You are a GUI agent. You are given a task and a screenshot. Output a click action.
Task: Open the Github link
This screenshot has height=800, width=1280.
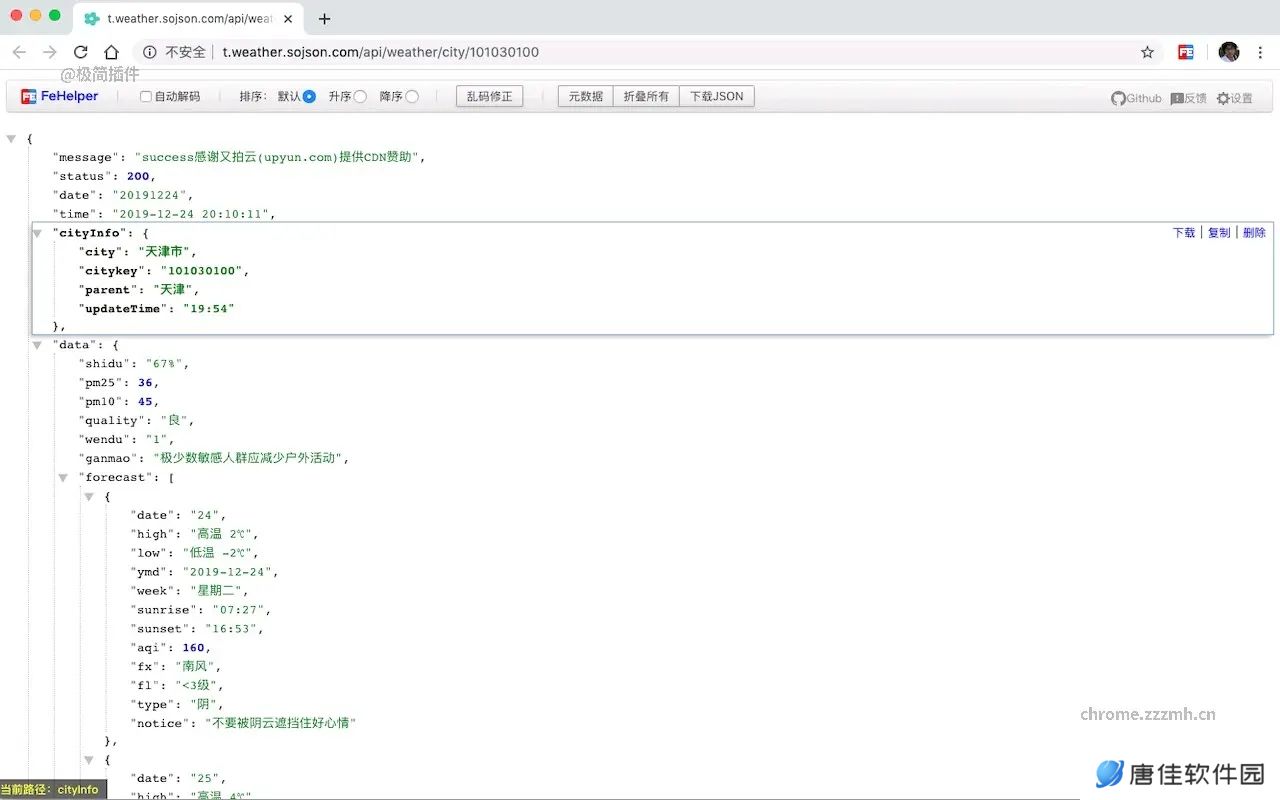tap(1136, 98)
